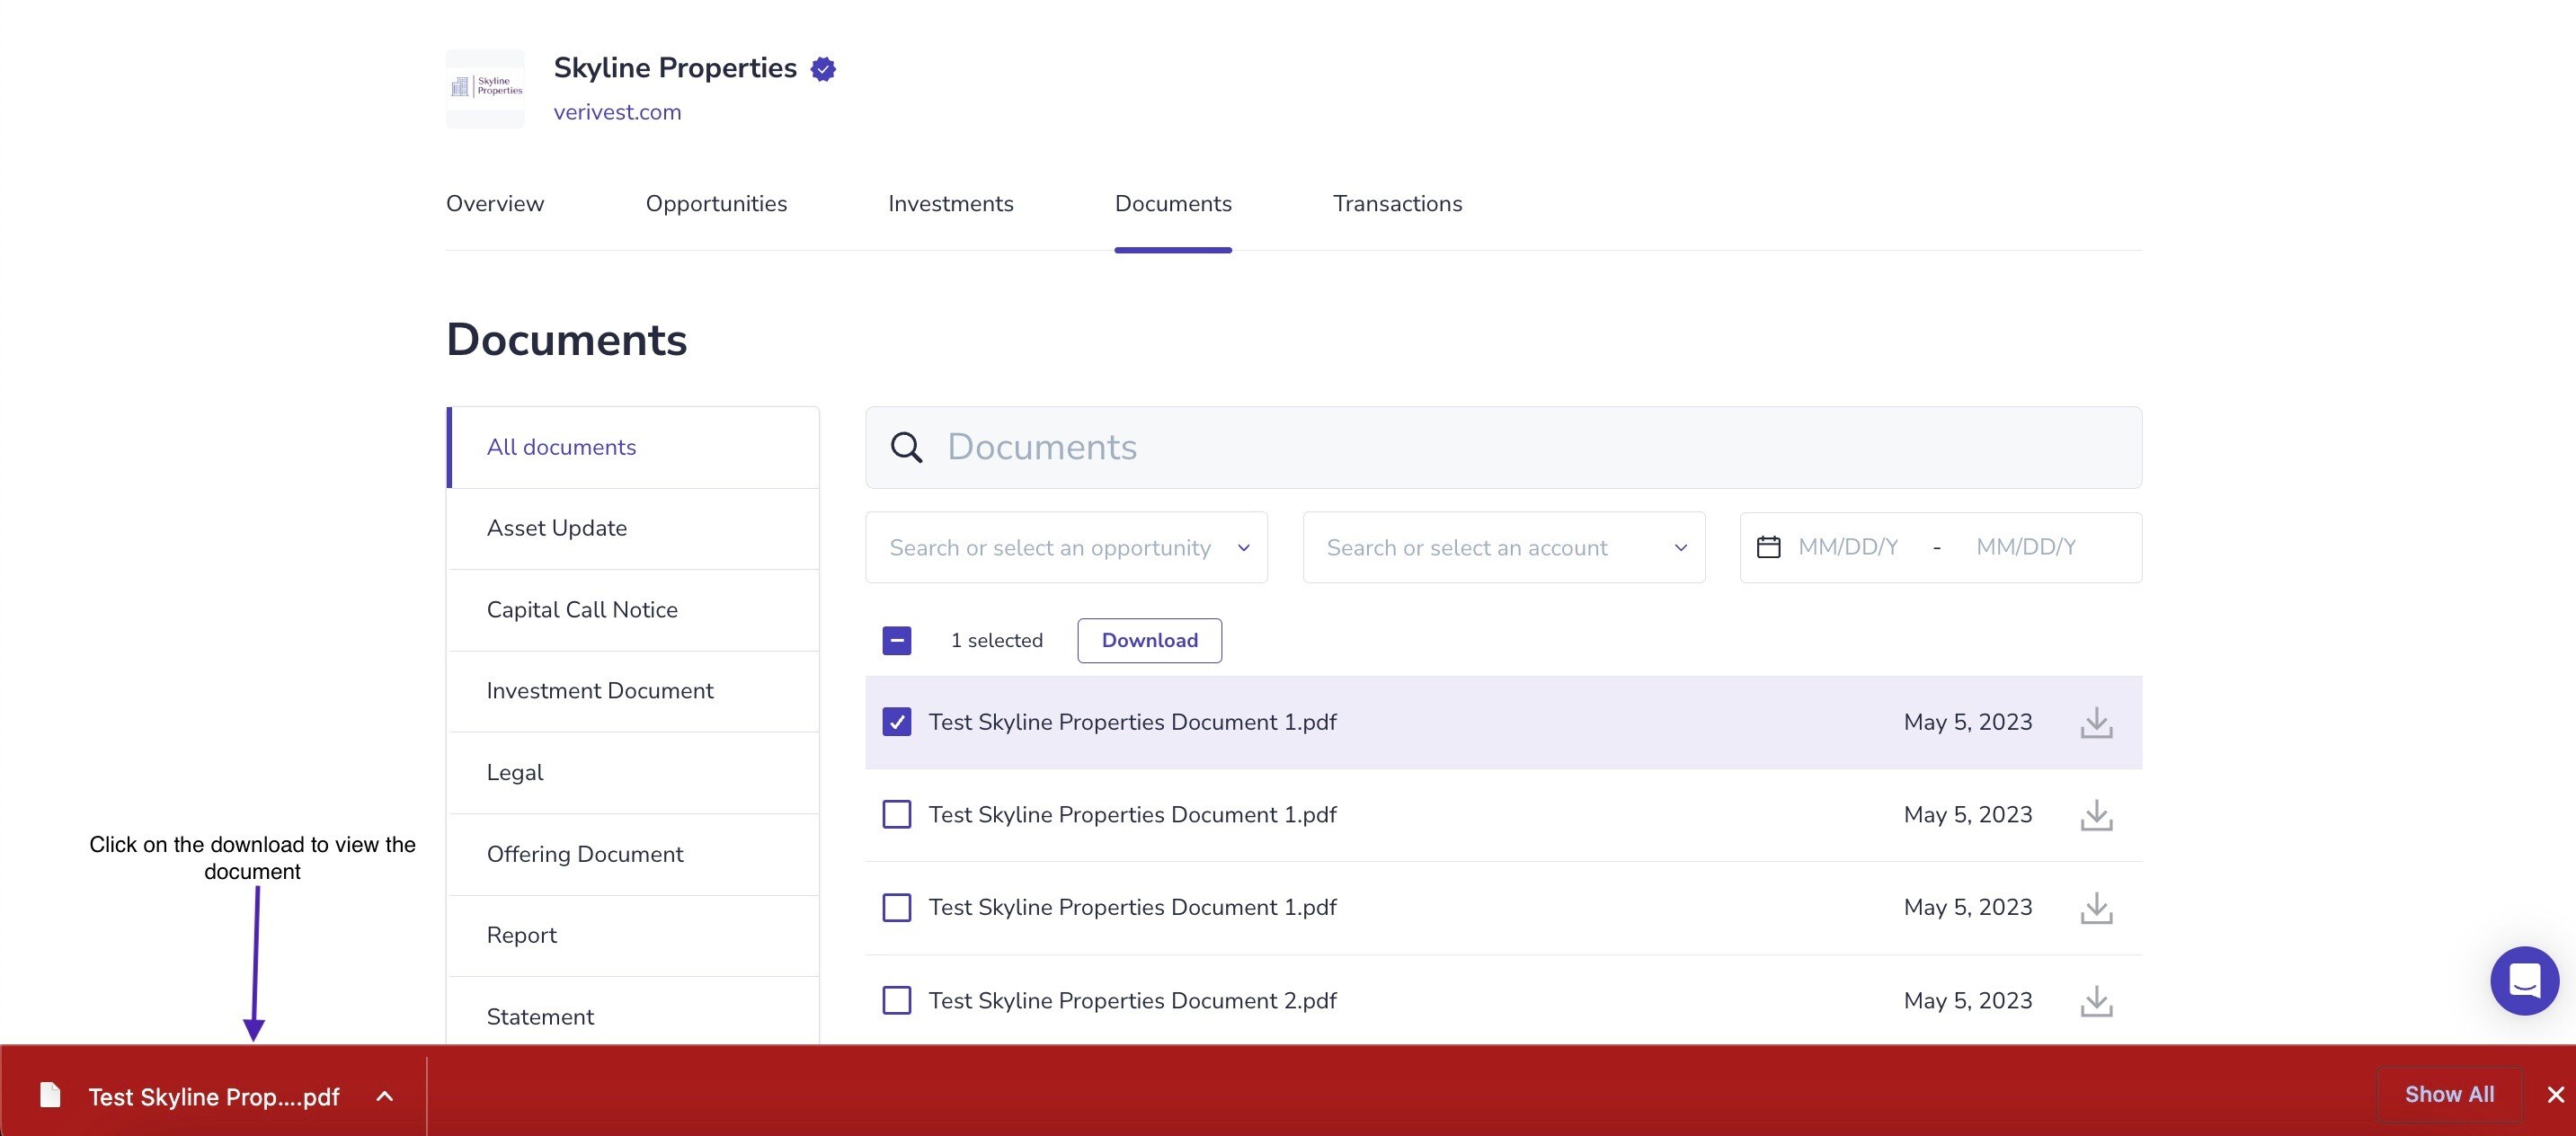The image size is (2576, 1136).
Task: Click the end date MM/DD/Y field
Action: coord(2026,547)
